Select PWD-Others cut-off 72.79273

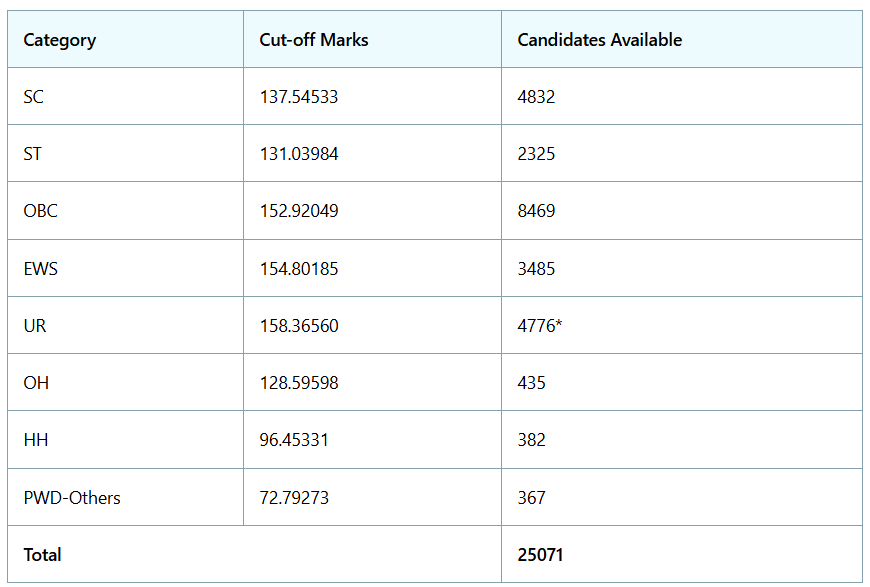click(294, 498)
